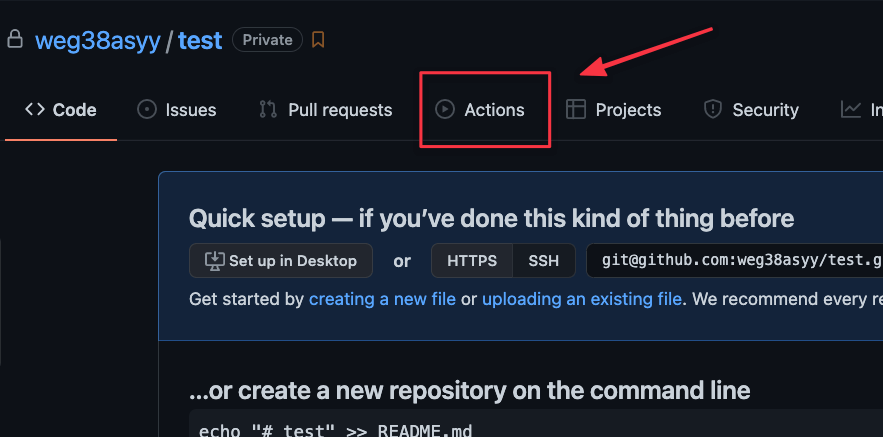Click the Projects table icon

(576, 110)
